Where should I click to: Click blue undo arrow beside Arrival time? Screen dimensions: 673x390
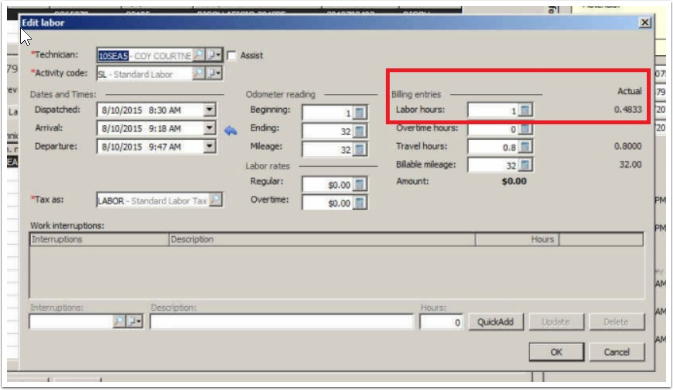(x=230, y=130)
